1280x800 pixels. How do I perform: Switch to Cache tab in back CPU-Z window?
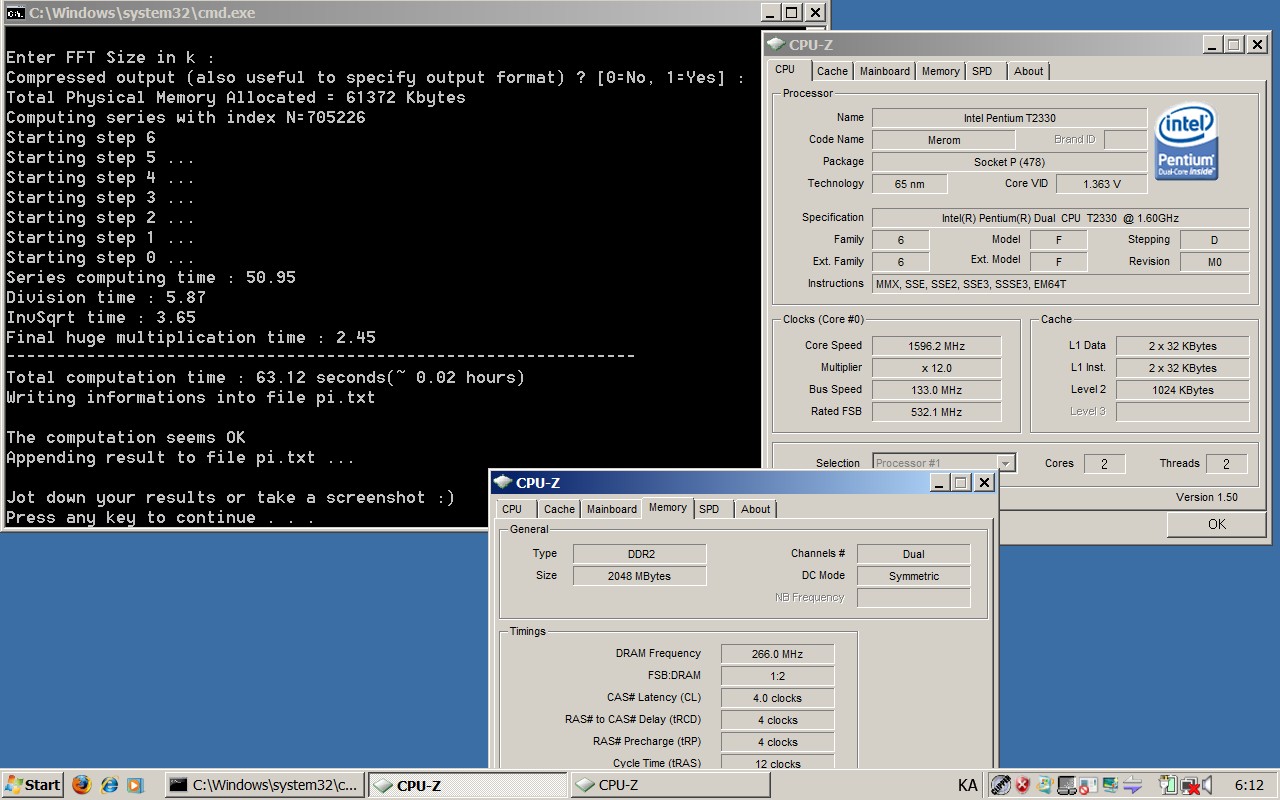832,71
